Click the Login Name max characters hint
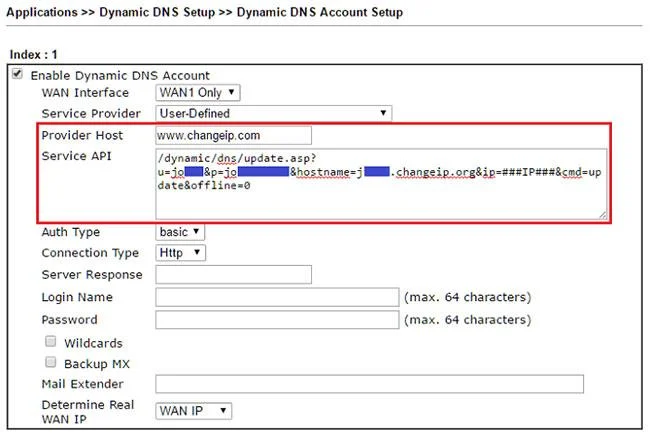Image resolution: width=650 pixels, height=436 pixels. coord(468,297)
